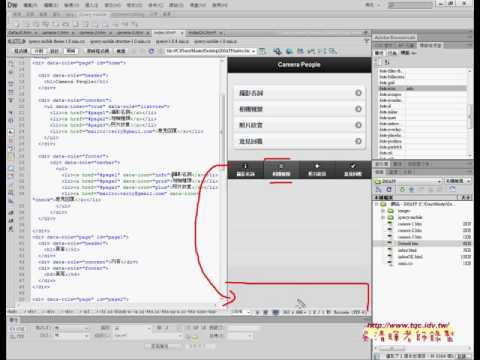Open the zoom percentage dropdown in status bar
480x360 pixels.
241,312
